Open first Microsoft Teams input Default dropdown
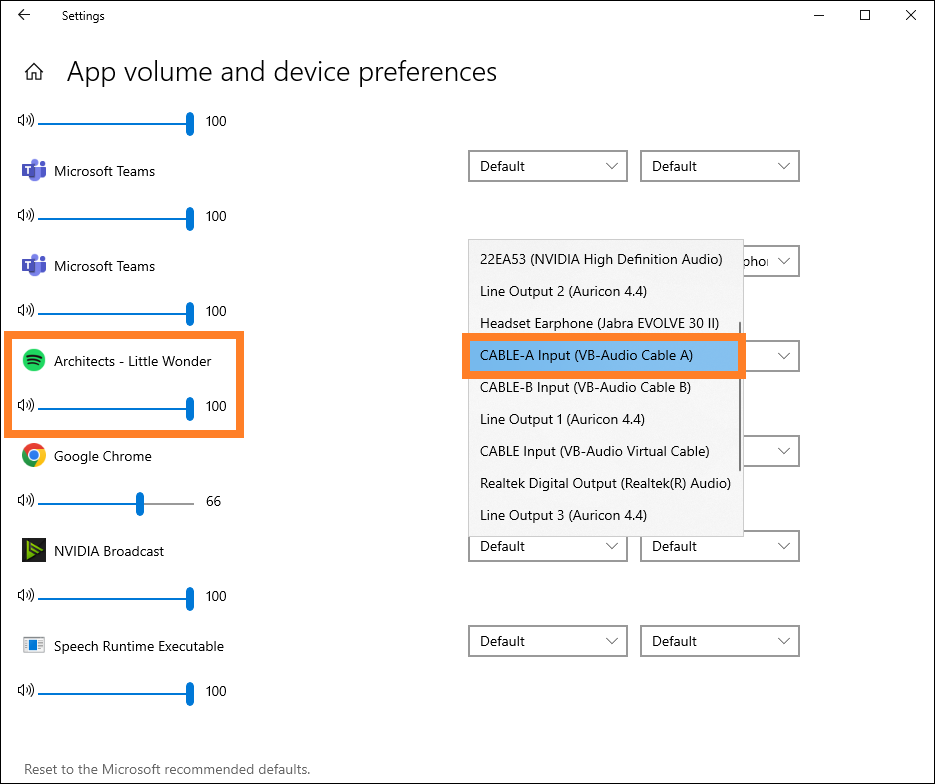Image resolution: width=935 pixels, height=784 pixels. (x=719, y=166)
